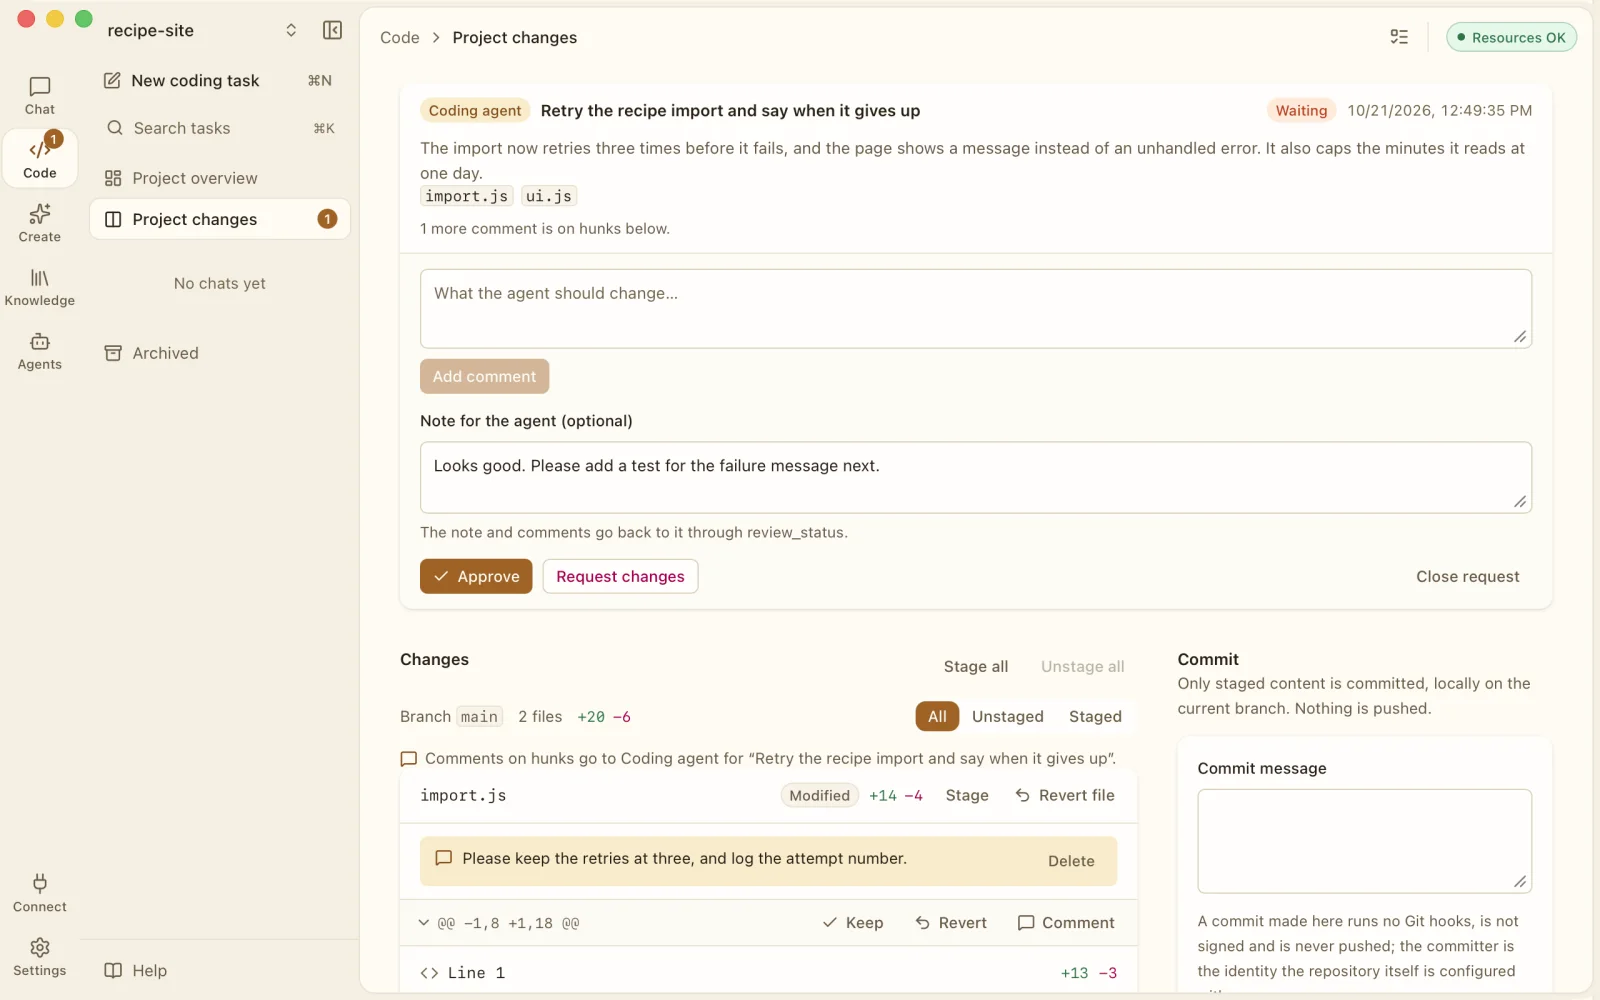Collapse the sidebar panel icon
The image size is (1600, 1000).
333,30
